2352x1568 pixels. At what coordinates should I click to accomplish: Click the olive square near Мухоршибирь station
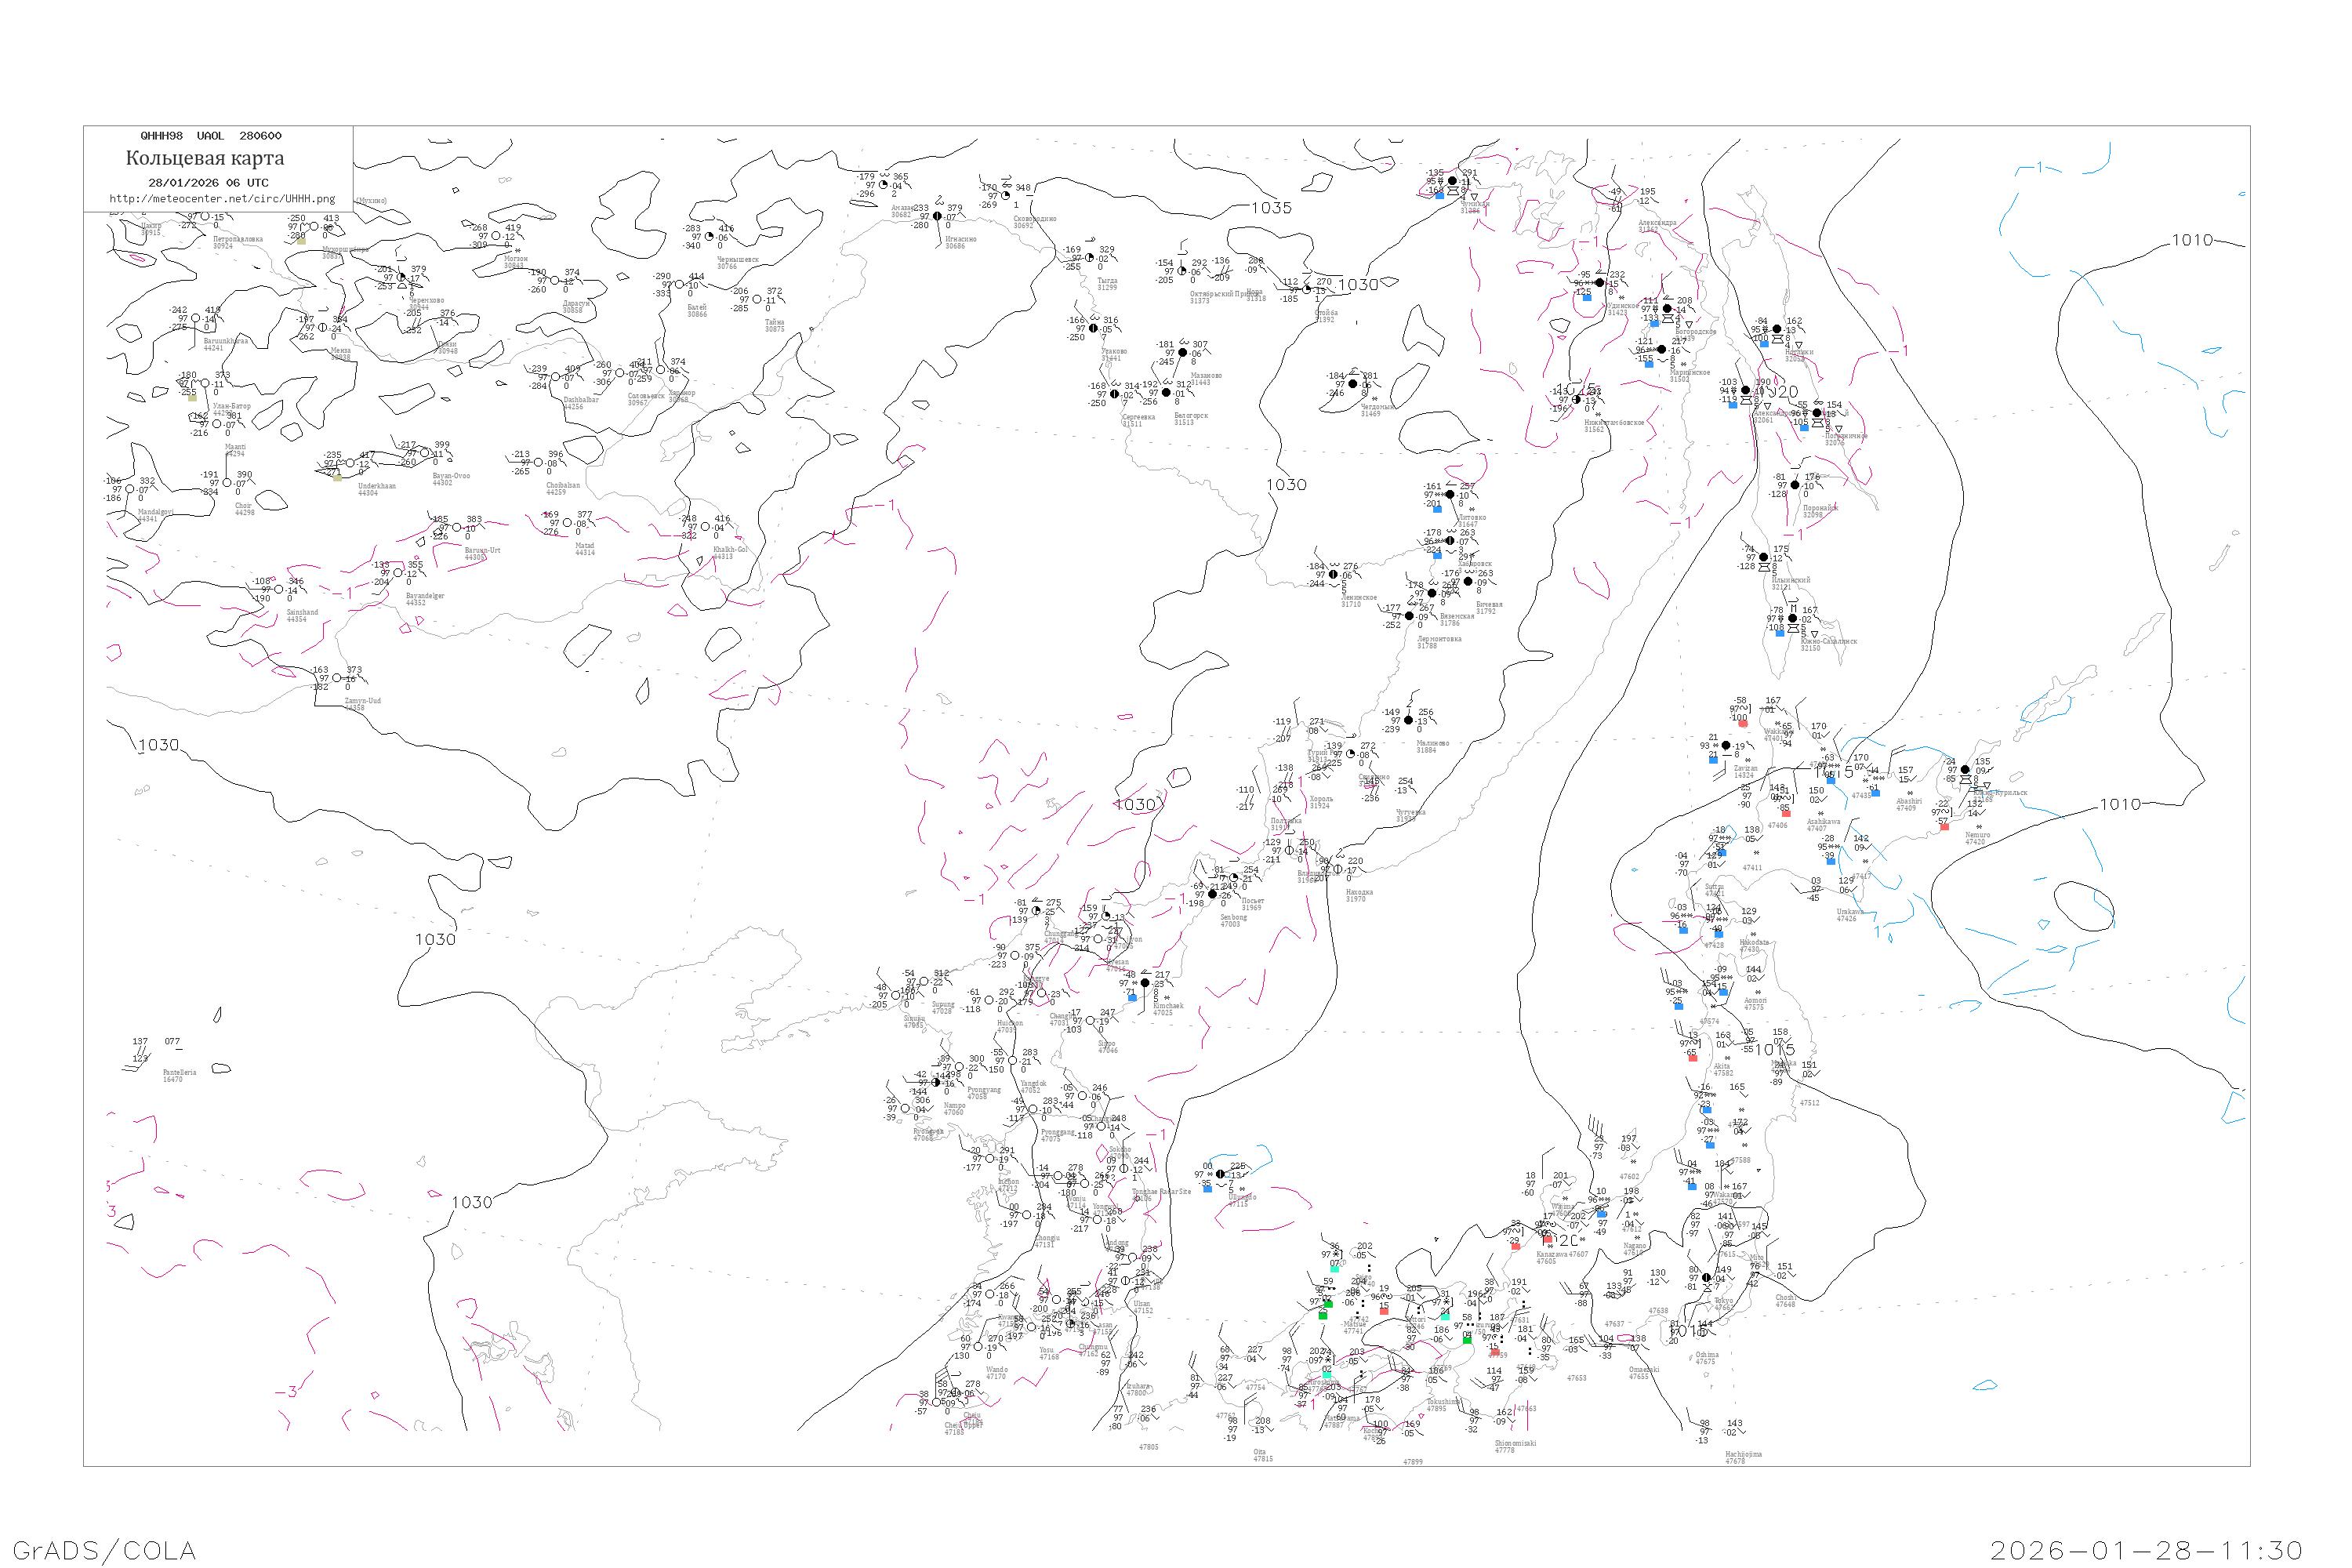point(301,241)
